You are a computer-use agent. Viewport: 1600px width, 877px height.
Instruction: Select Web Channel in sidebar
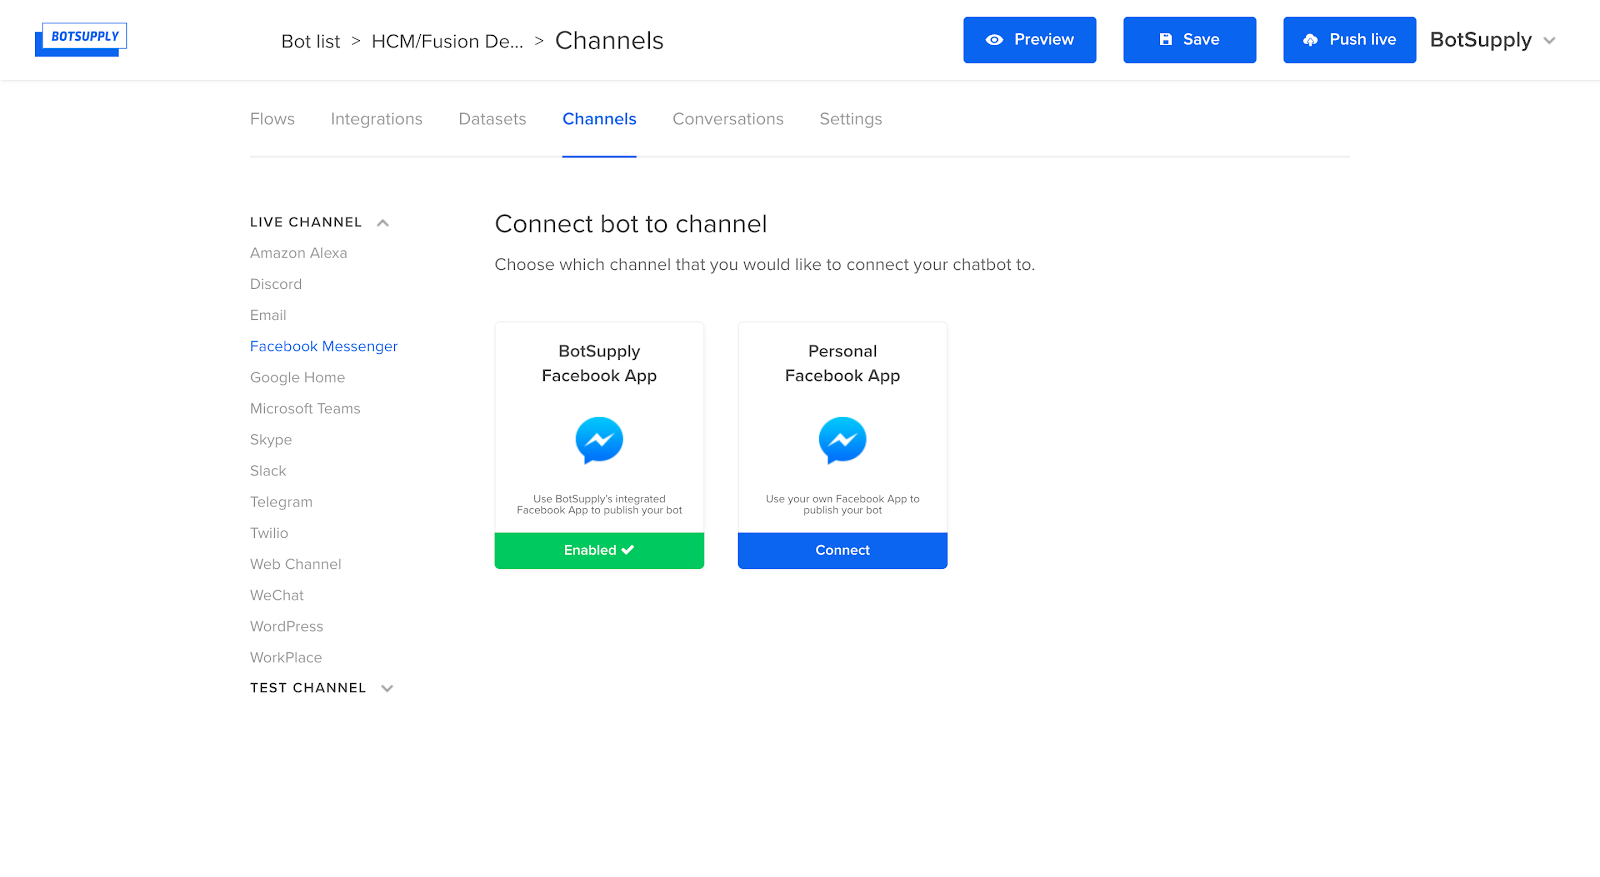(296, 564)
